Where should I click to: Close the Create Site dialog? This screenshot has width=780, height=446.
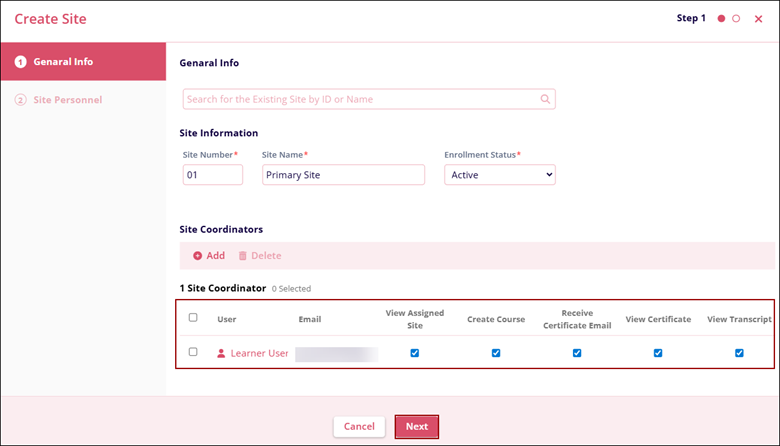[x=758, y=19]
